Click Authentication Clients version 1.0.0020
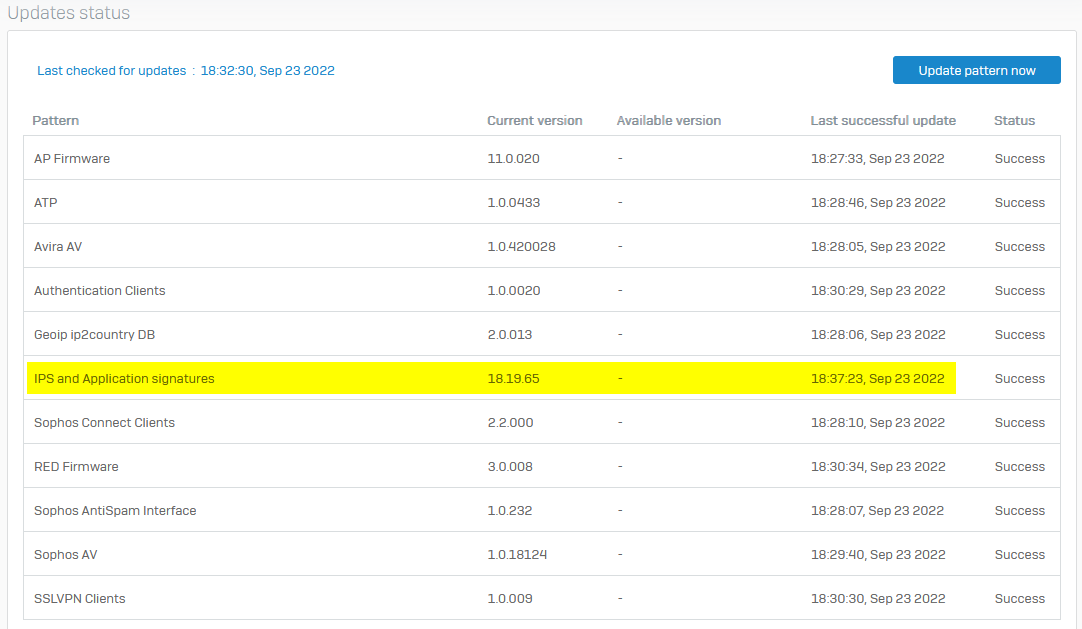 [x=513, y=291]
